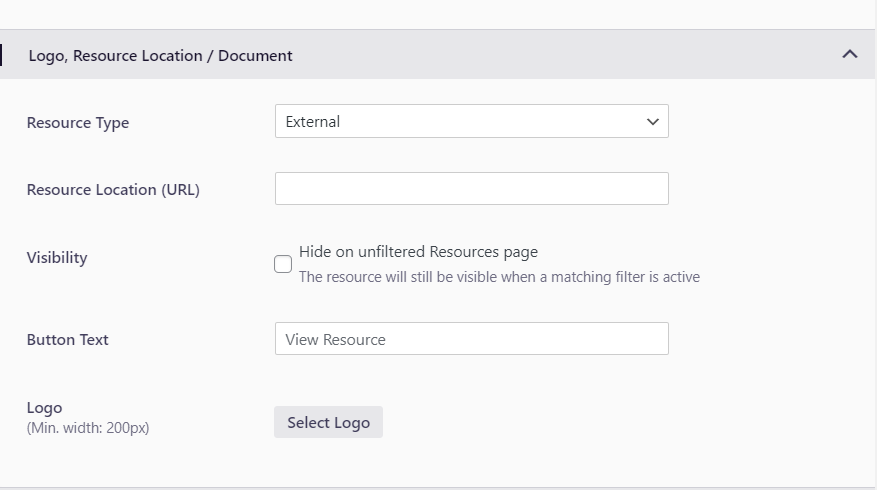
Task: Focus the Resource Location (URL) input field
Action: (471, 189)
